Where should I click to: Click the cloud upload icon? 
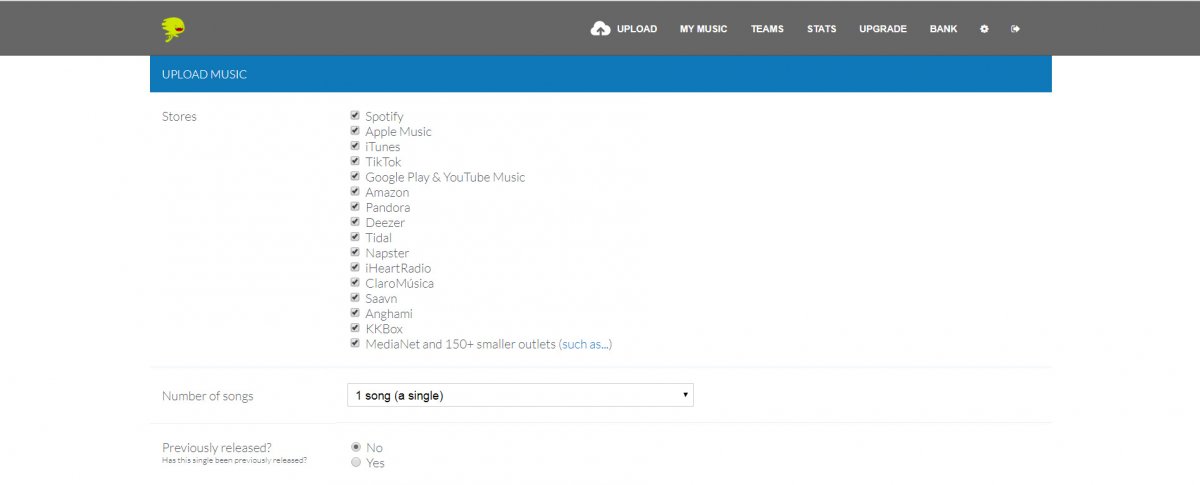(600, 29)
